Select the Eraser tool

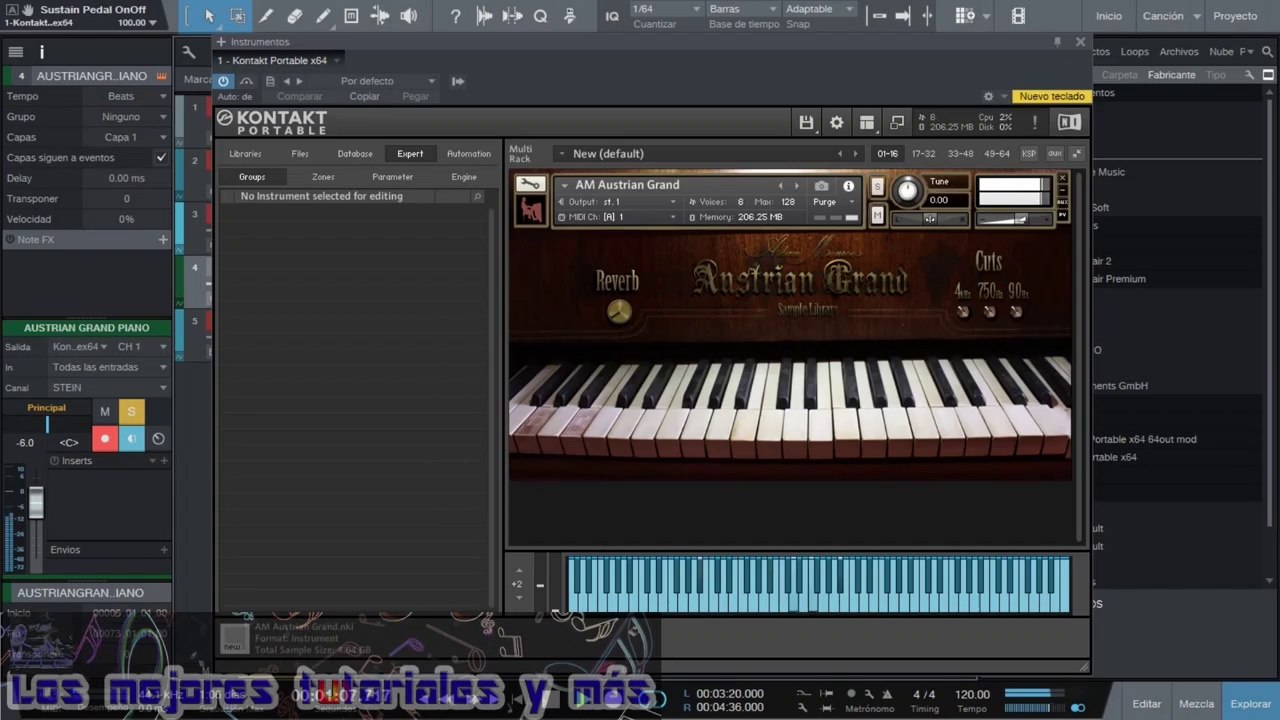click(x=294, y=16)
